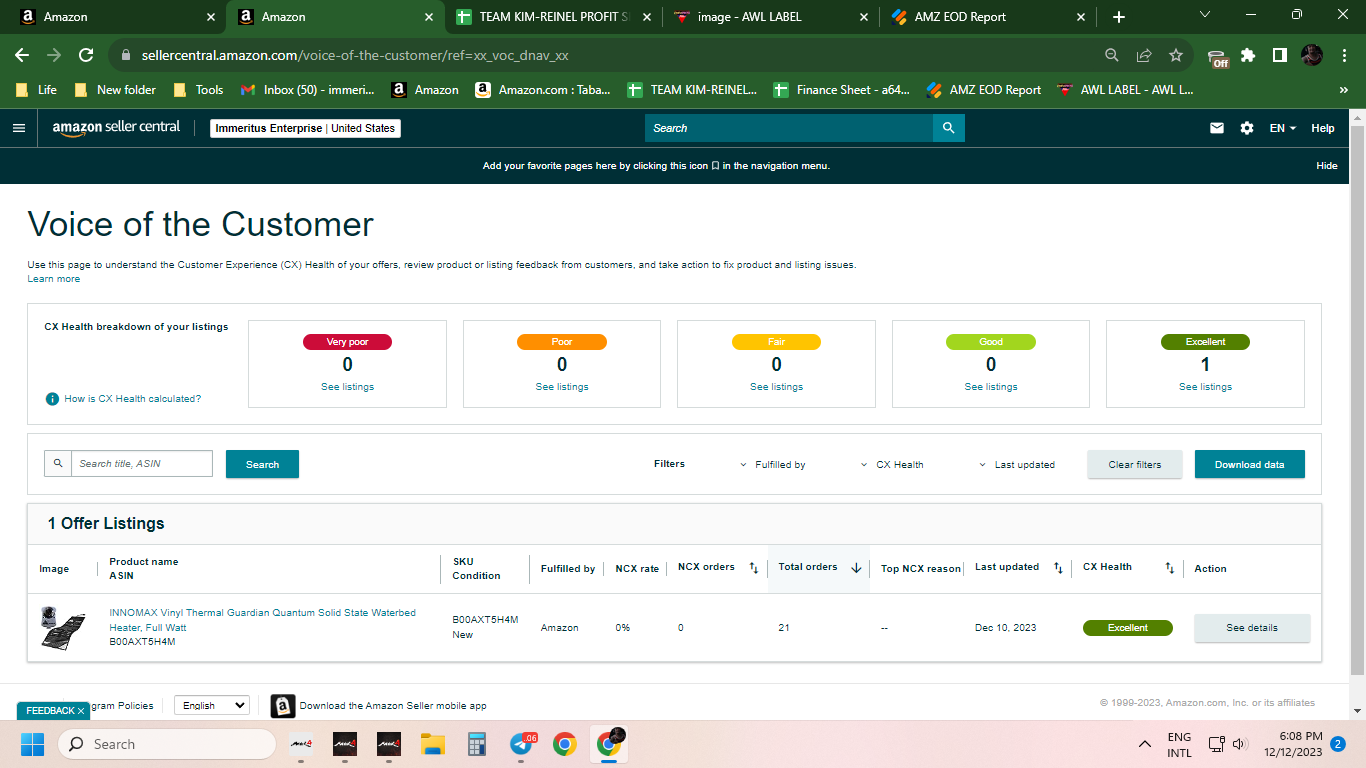Click Total orders descending sort arrow
The image size is (1366, 768).
[856, 568]
